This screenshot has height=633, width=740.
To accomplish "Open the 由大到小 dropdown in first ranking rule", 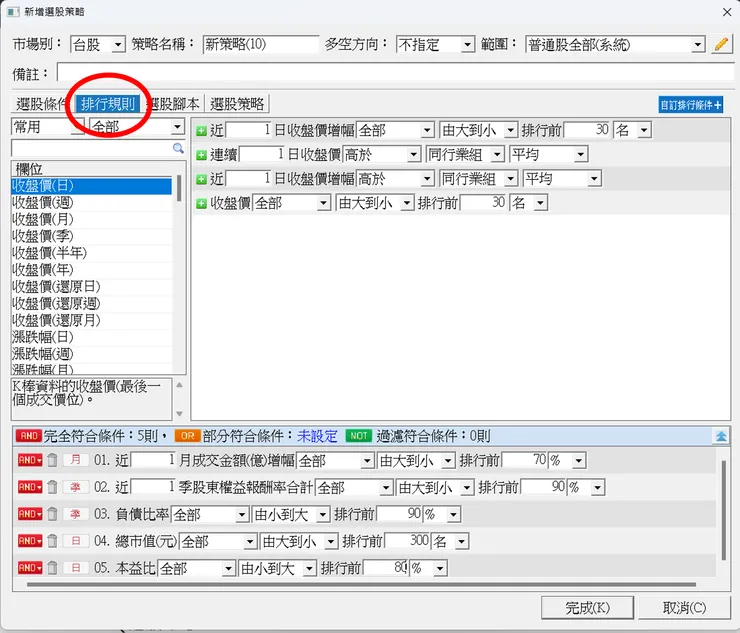I will pyautogui.click(x=510, y=130).
